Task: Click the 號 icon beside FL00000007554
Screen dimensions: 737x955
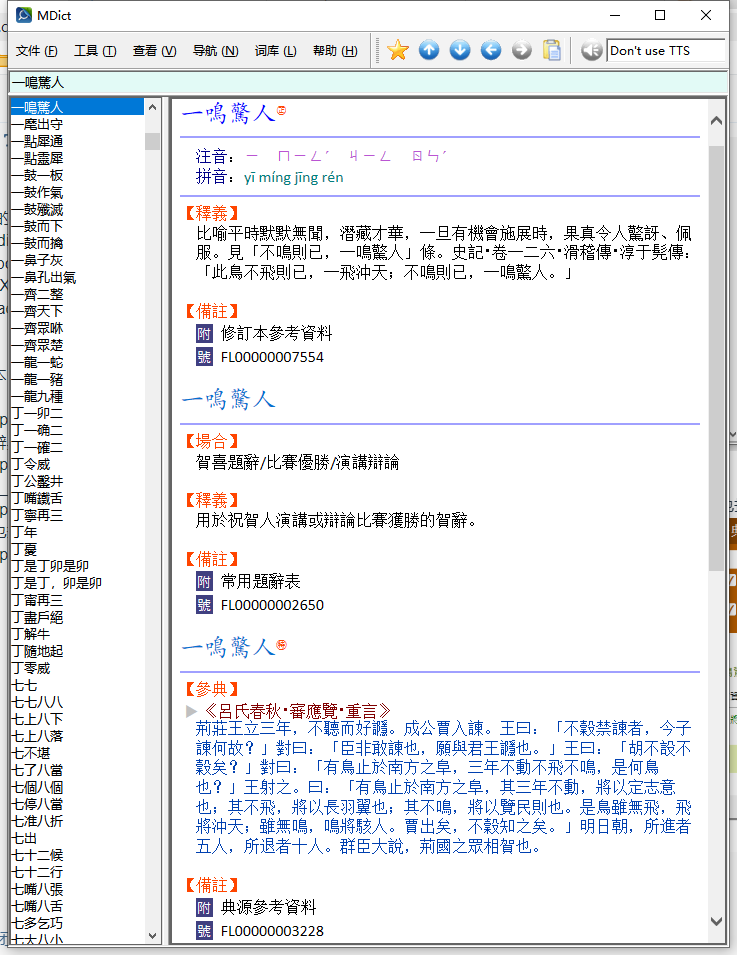Action: pyautogui.click(x=204, y=357)
